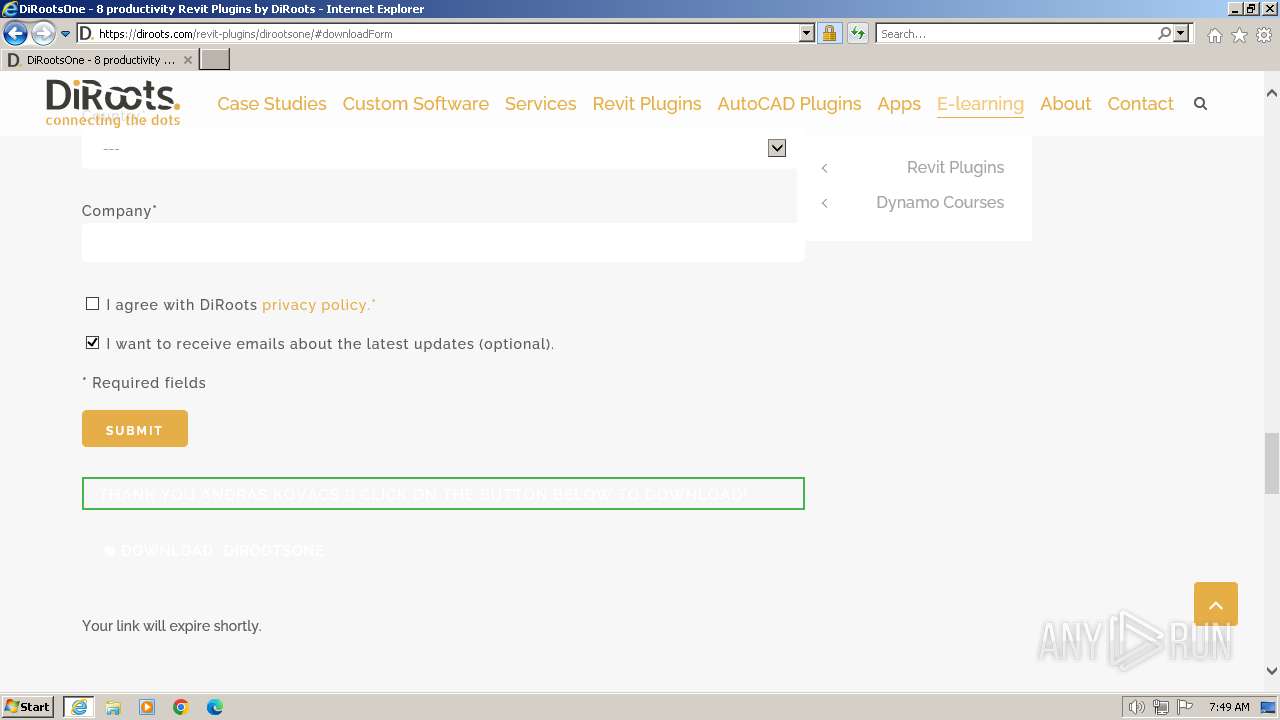This screenshot has height=720, width=1280.
Task: Launch Edge from taskbar
Action: (215, 707)
